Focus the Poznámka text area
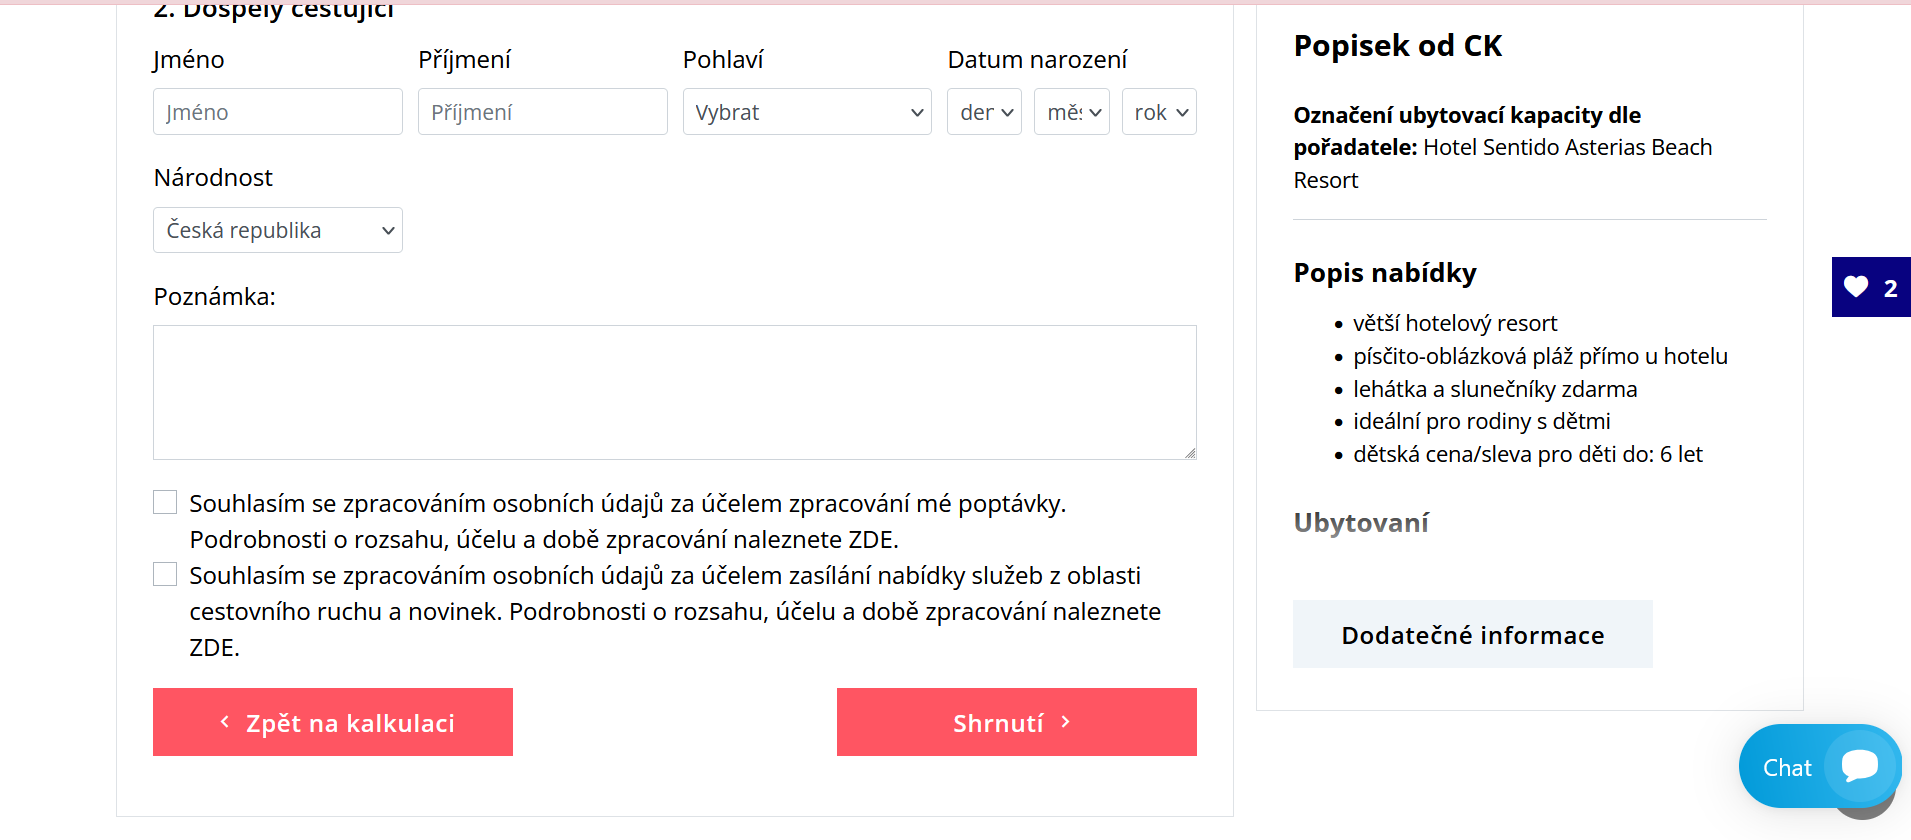The height and width of the screenshot is (840, 1911). (675, 392)
